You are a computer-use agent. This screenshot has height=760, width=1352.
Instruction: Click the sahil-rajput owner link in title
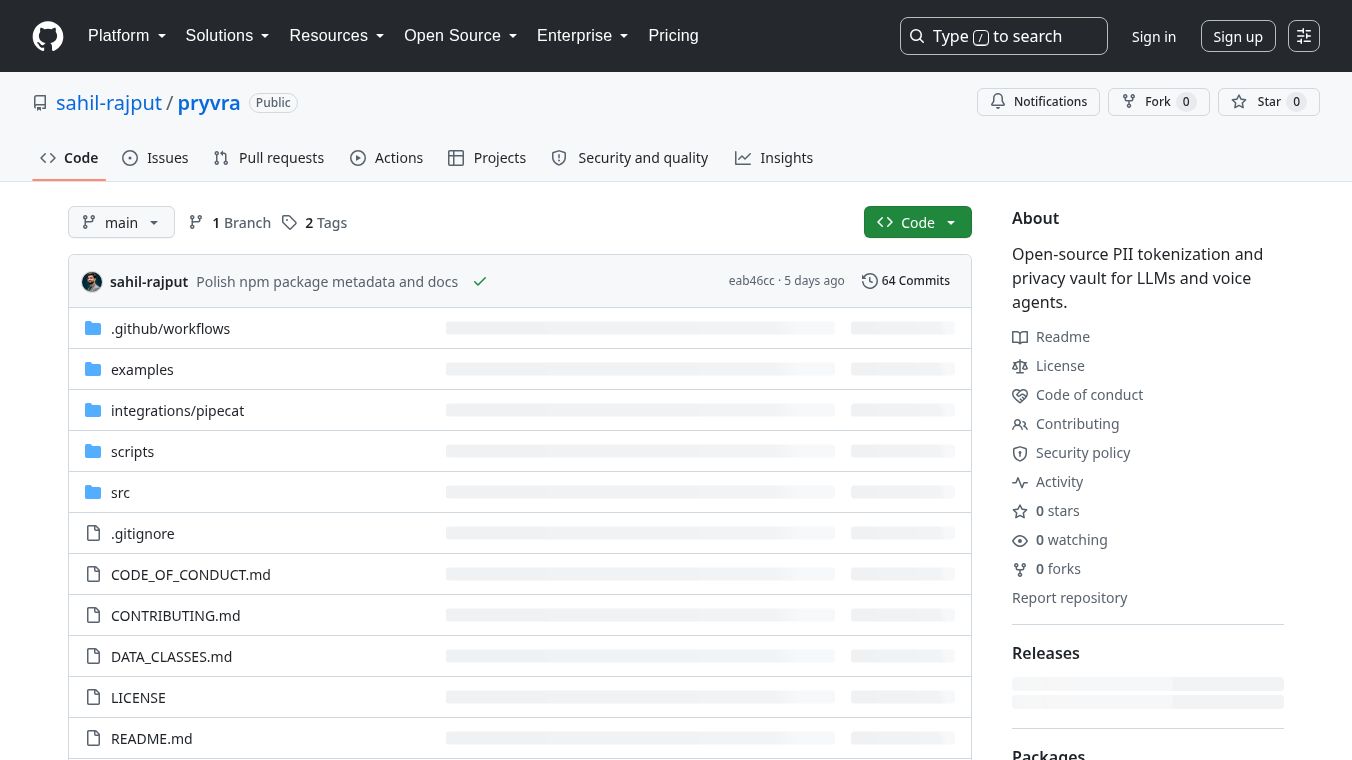point(109,103)
